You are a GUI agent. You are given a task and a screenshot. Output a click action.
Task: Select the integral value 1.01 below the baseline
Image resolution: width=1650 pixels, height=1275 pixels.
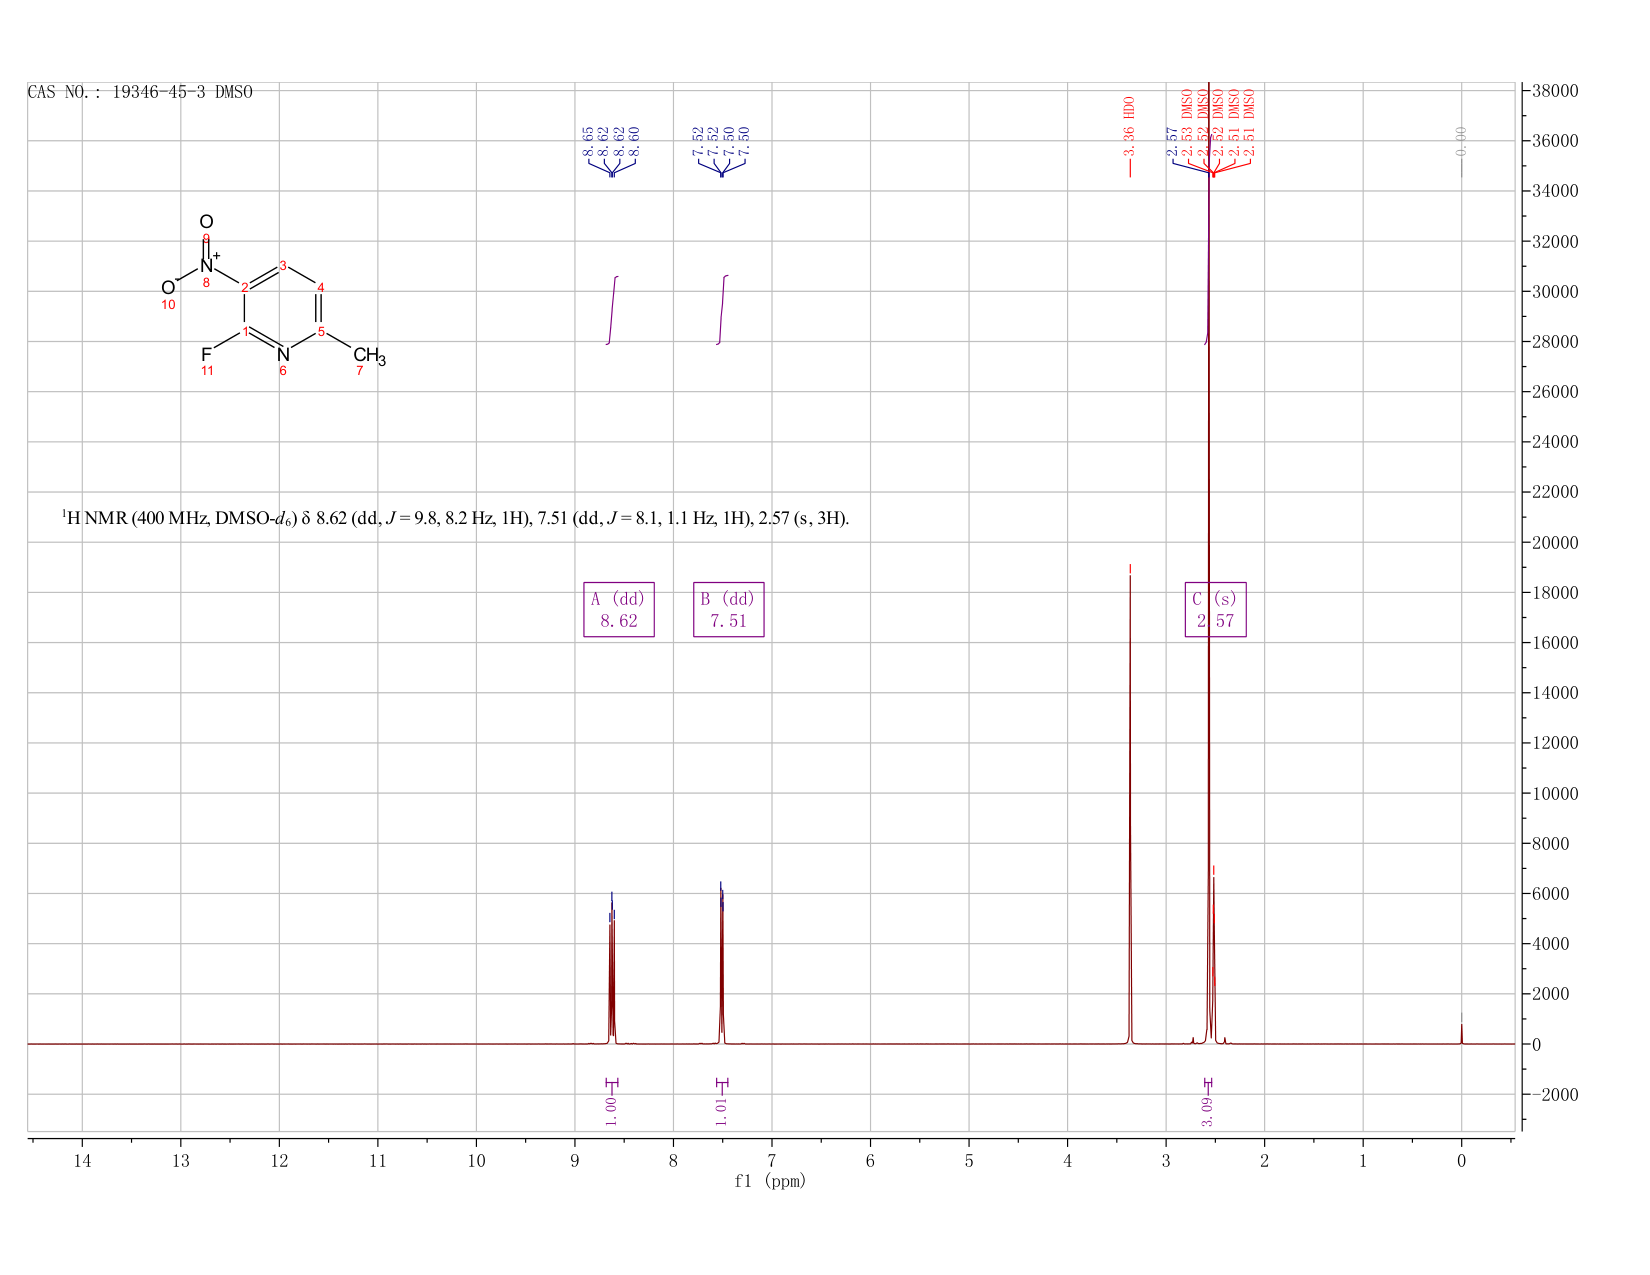[x=722, y=1111]
